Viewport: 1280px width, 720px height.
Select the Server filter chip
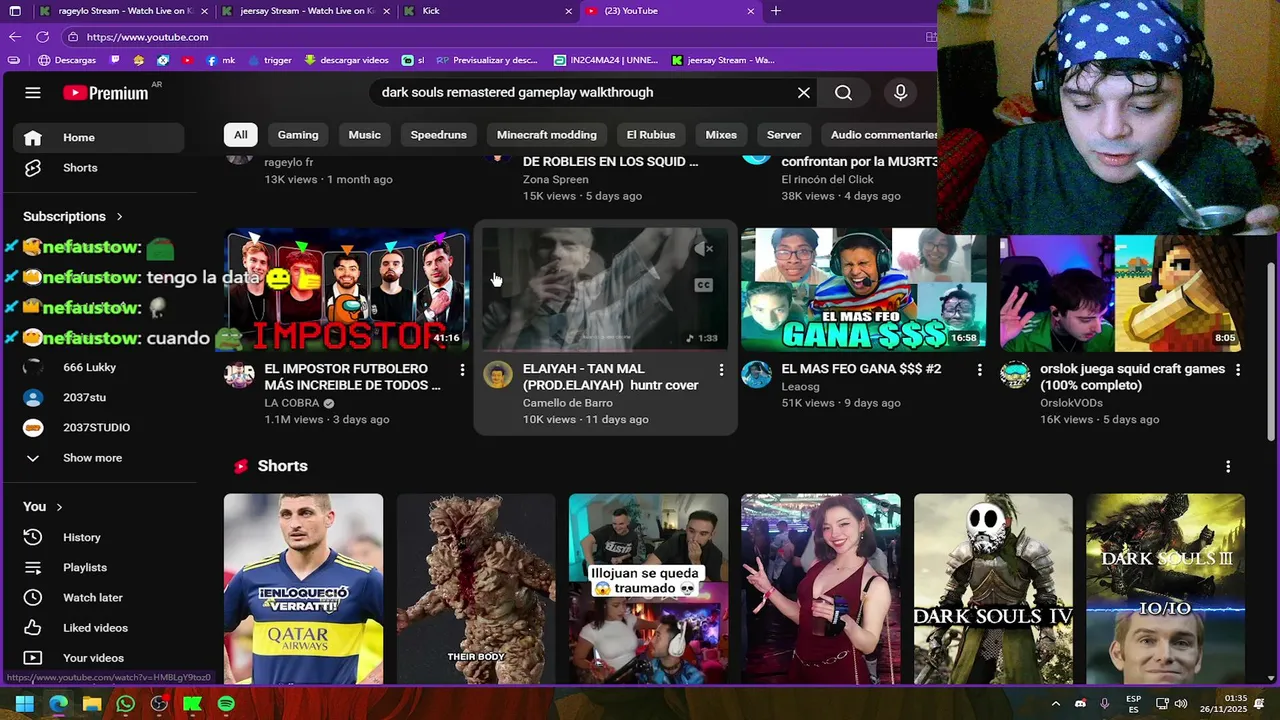point(784,134)
